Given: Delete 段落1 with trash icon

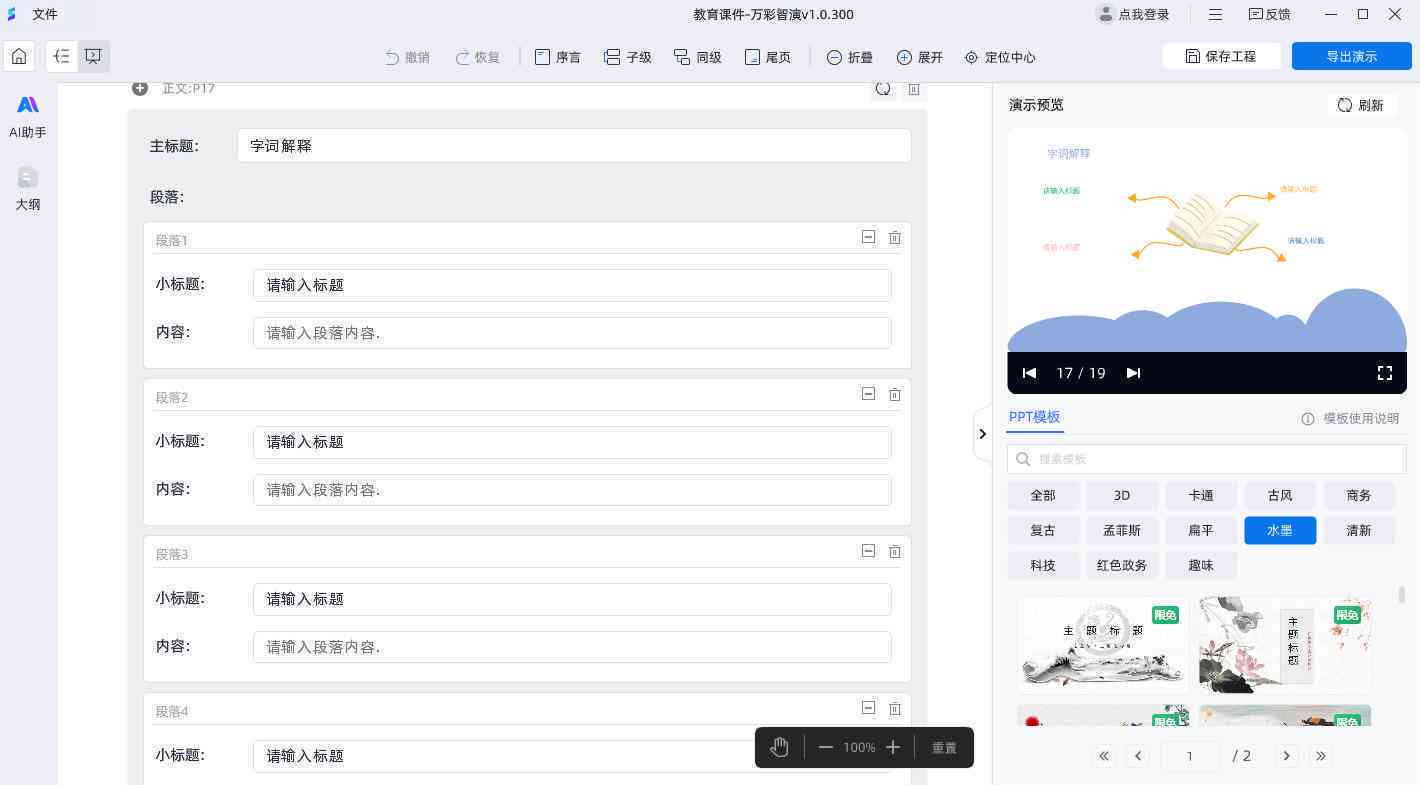Looking at the screenshot, I should tap(895, 237).
